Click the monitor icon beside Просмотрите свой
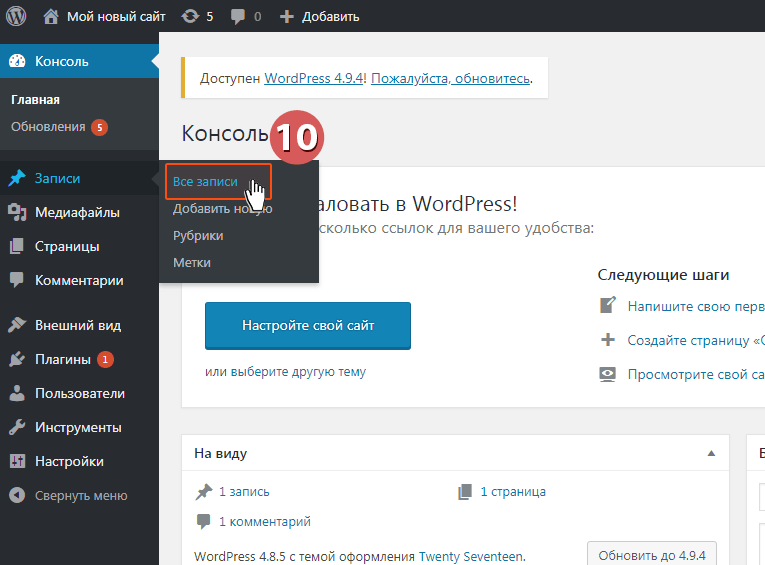This screenshot has height=565, width=765. point(607,374)
